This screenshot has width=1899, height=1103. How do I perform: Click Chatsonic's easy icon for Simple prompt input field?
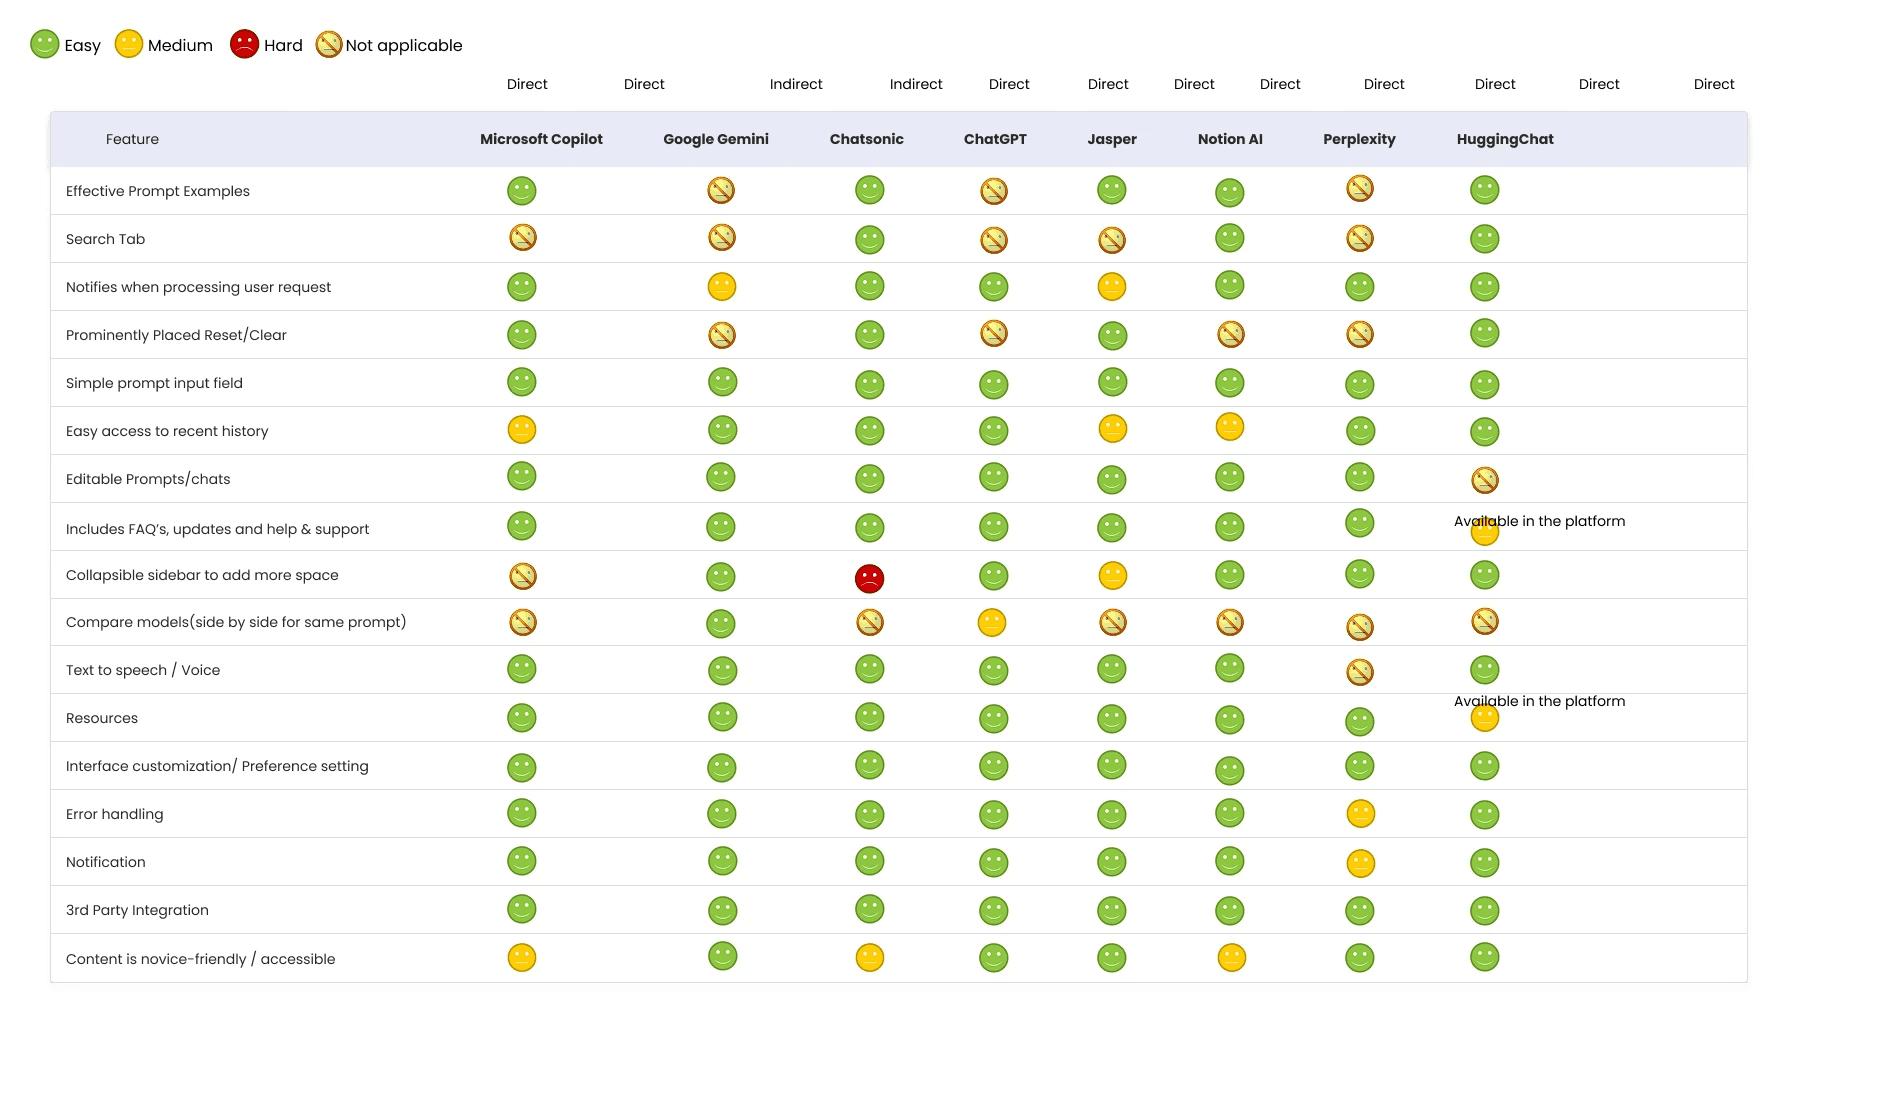click(x=870, y=384)
